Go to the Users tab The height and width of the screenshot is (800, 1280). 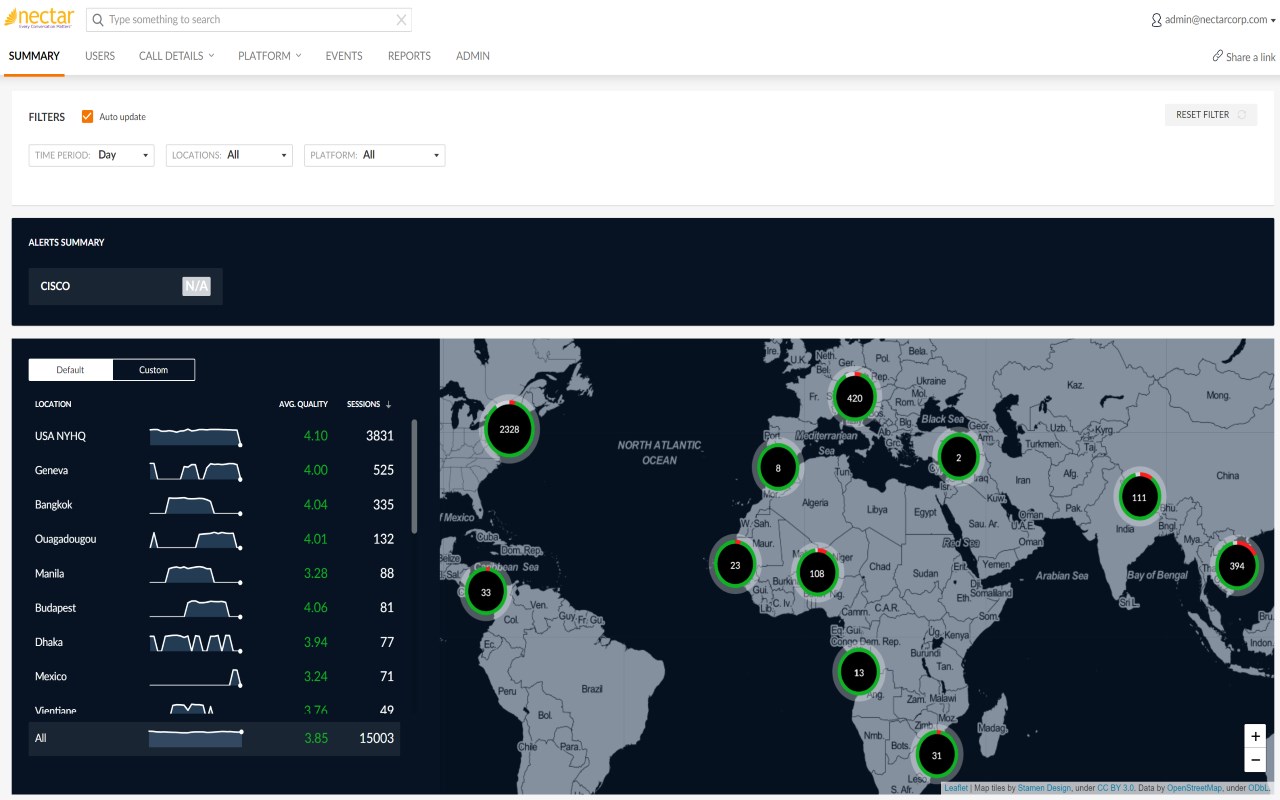pyautogui.click(x=100, y=56)
